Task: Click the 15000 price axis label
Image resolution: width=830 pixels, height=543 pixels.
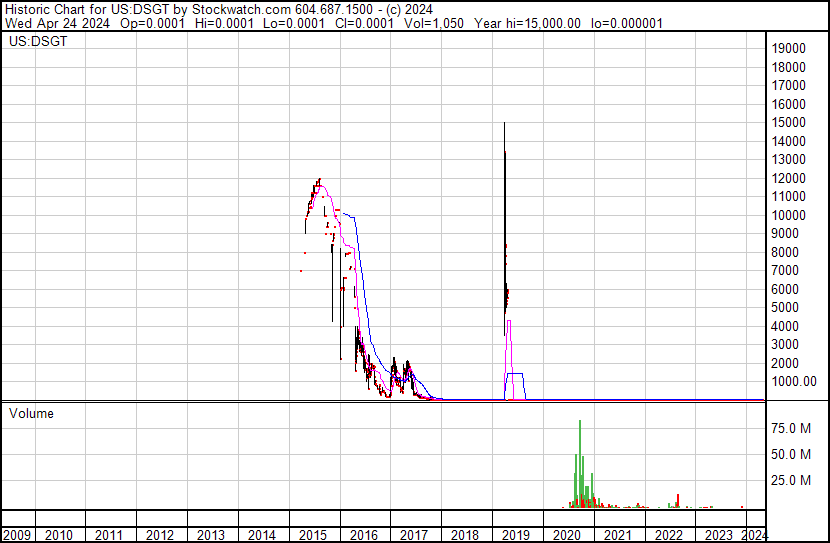Action: coord(788,122)
